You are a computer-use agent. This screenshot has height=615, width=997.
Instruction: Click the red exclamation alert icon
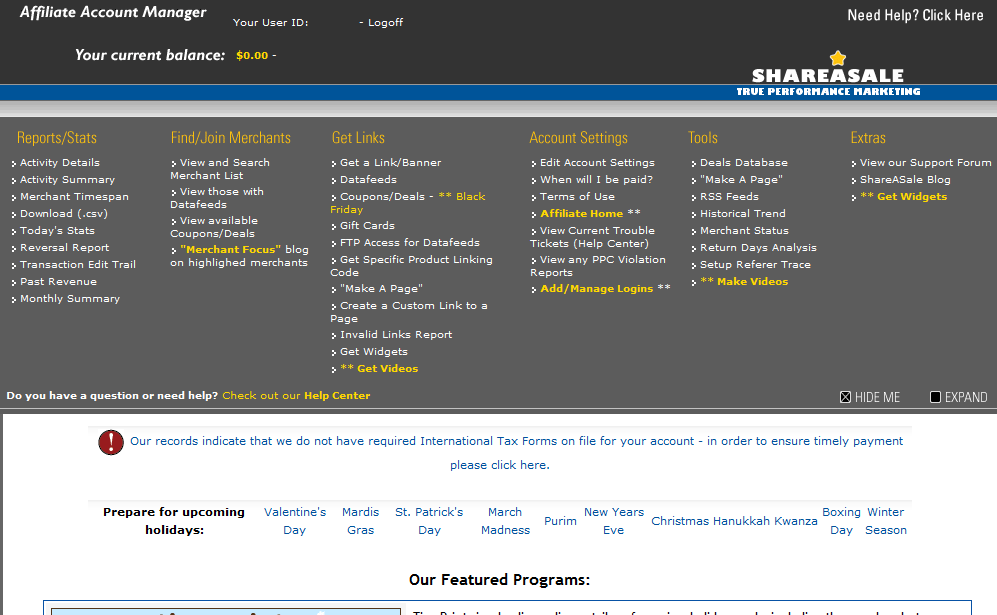tap(111, 442)
